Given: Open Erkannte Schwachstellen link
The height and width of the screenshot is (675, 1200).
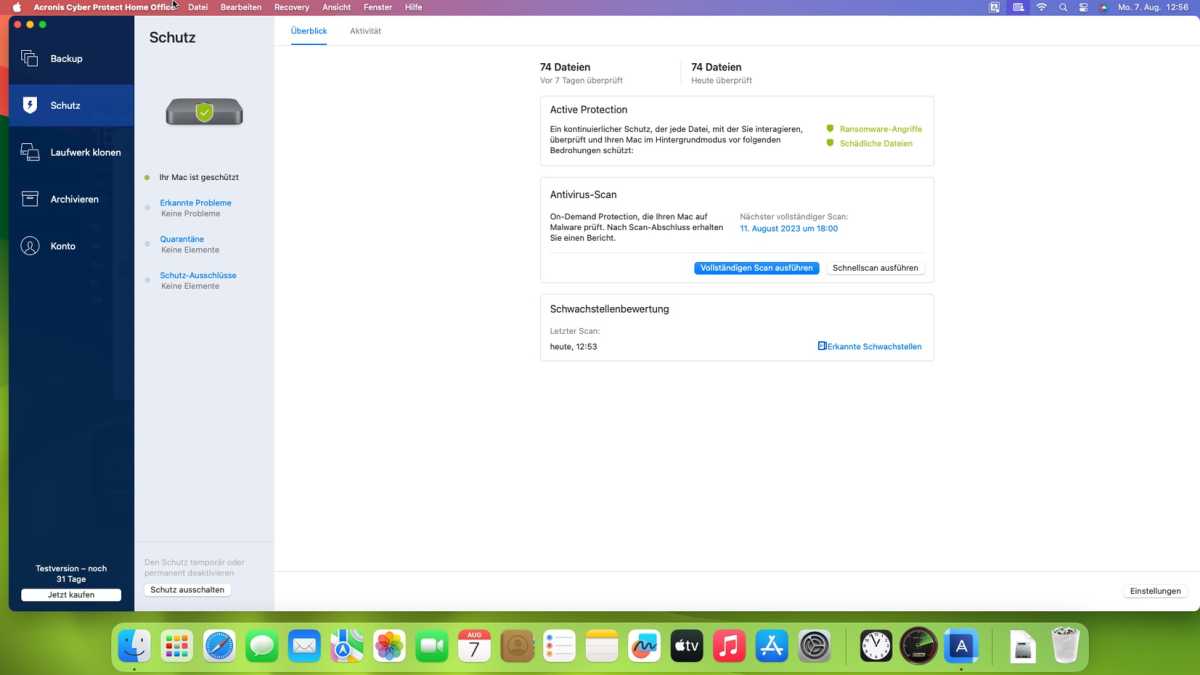Looking at the screenshot, I should click(875, 347).
